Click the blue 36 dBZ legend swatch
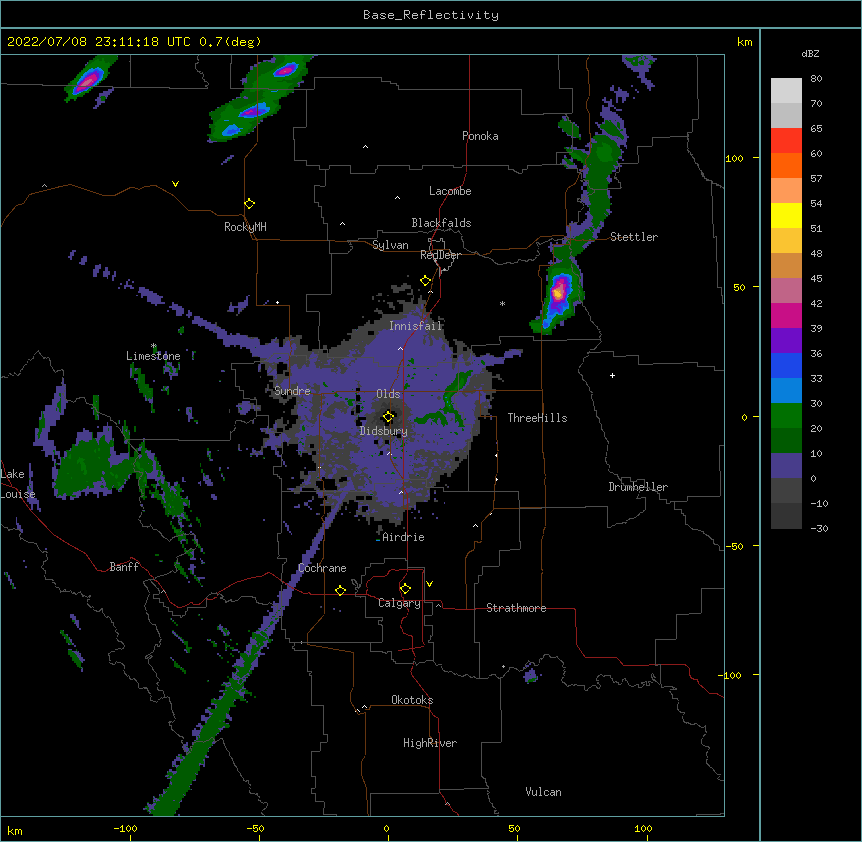Image resolution: width=862 pixels, height=842 pixels. coord(786,365)
